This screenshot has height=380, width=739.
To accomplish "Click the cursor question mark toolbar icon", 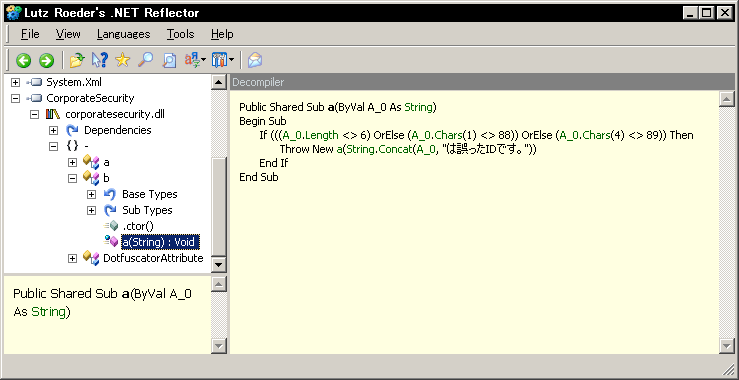I will coord(99,60).
